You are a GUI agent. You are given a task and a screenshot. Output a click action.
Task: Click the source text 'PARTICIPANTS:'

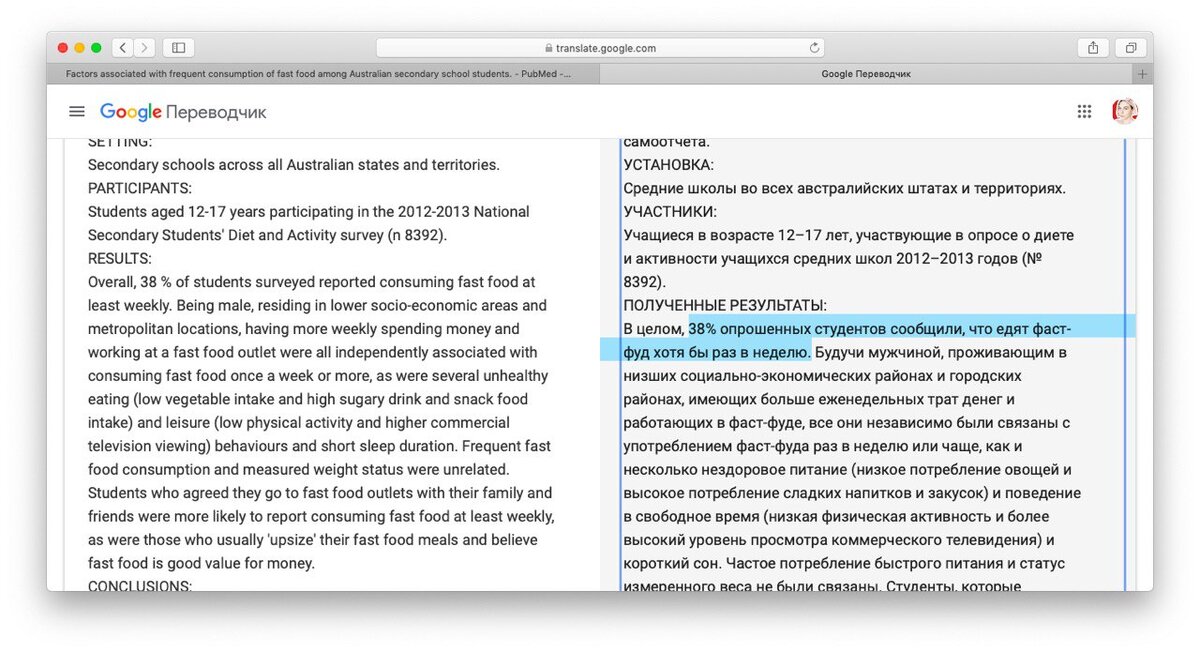[140, 188]
